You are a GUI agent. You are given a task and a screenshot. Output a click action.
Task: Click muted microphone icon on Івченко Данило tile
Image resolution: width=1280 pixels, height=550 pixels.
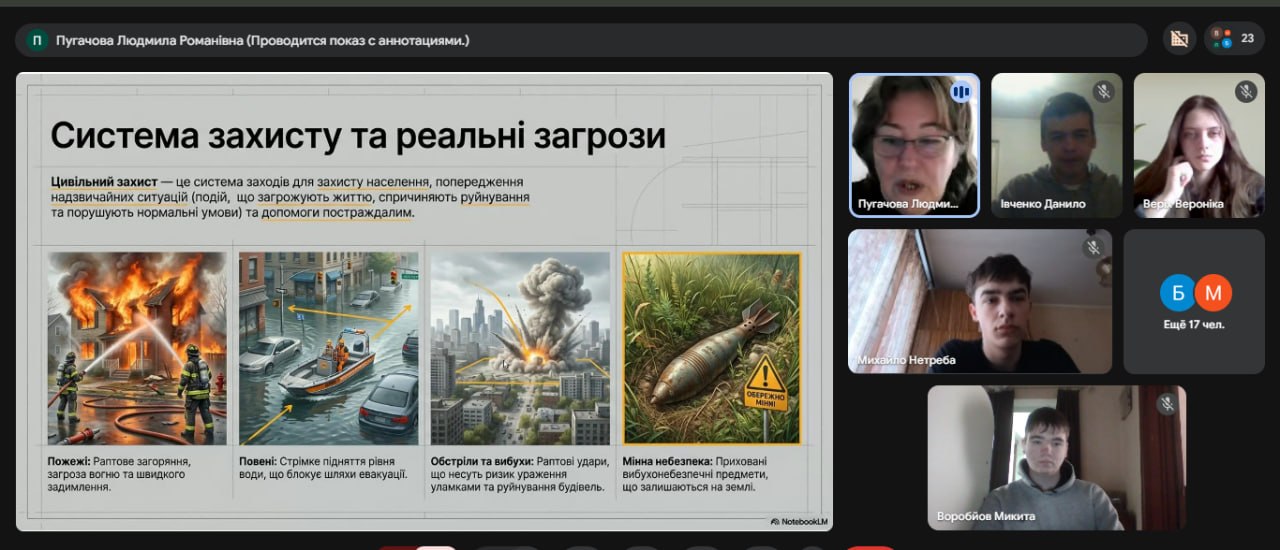click(x=1103, y=92)
